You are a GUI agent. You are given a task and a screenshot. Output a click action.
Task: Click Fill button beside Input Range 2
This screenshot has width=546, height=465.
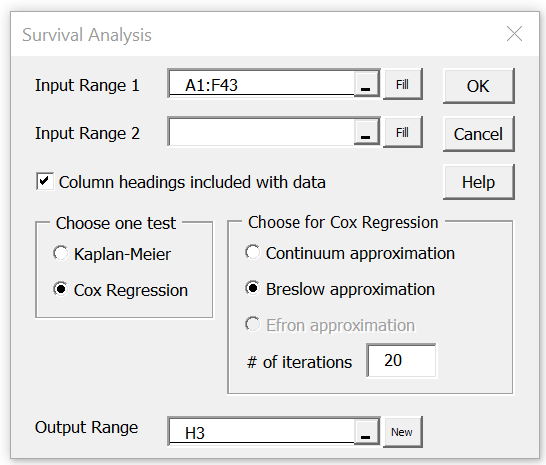[403, 132]
